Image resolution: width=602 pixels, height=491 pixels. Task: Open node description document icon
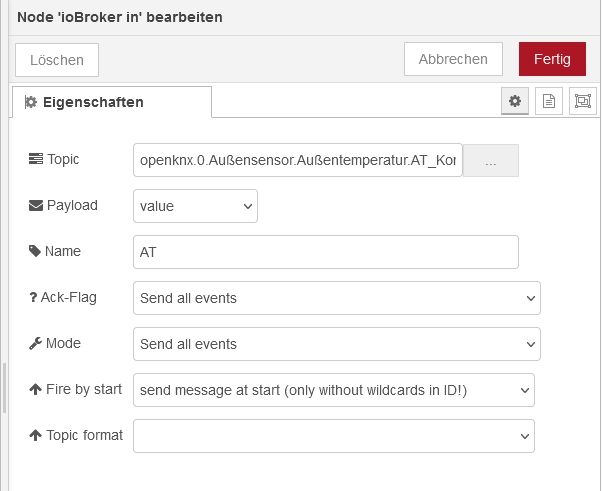pyautogui.click(x=548, y=101)
